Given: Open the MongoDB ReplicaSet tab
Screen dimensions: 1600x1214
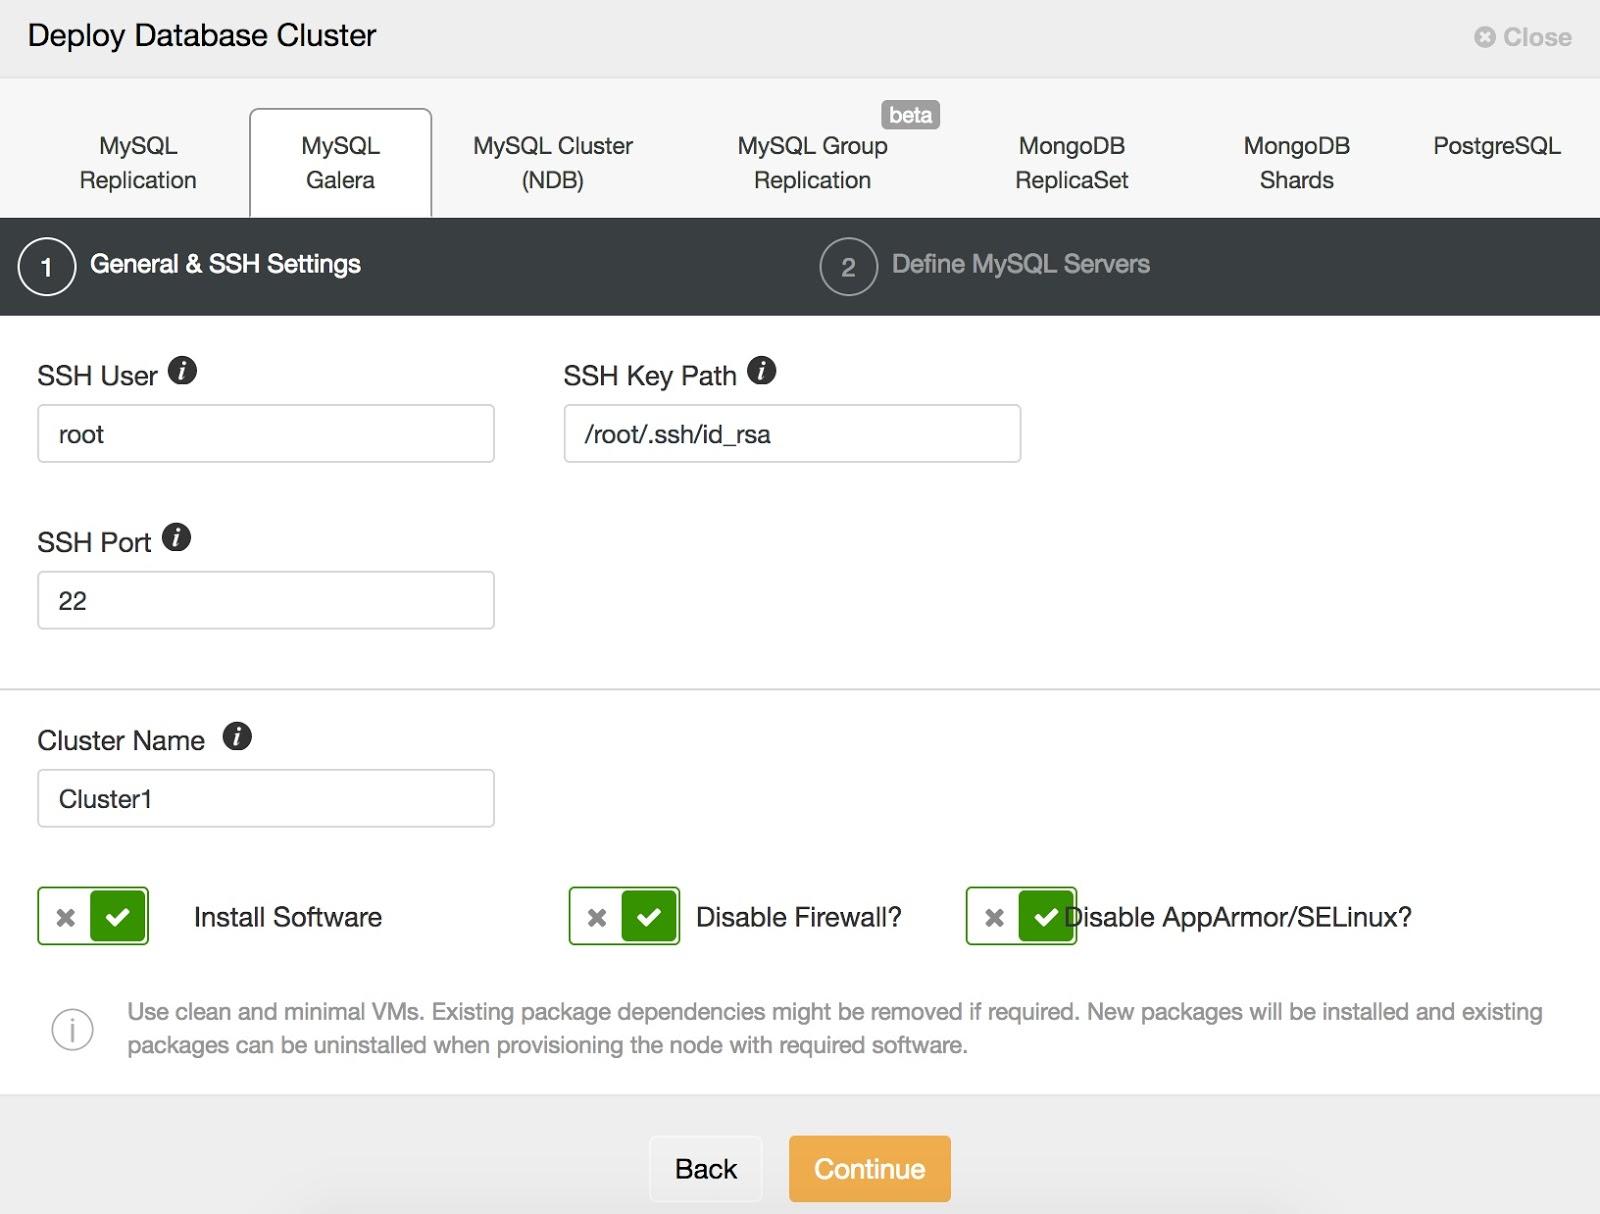Looking at the screenshot, I should [1071, 163].
